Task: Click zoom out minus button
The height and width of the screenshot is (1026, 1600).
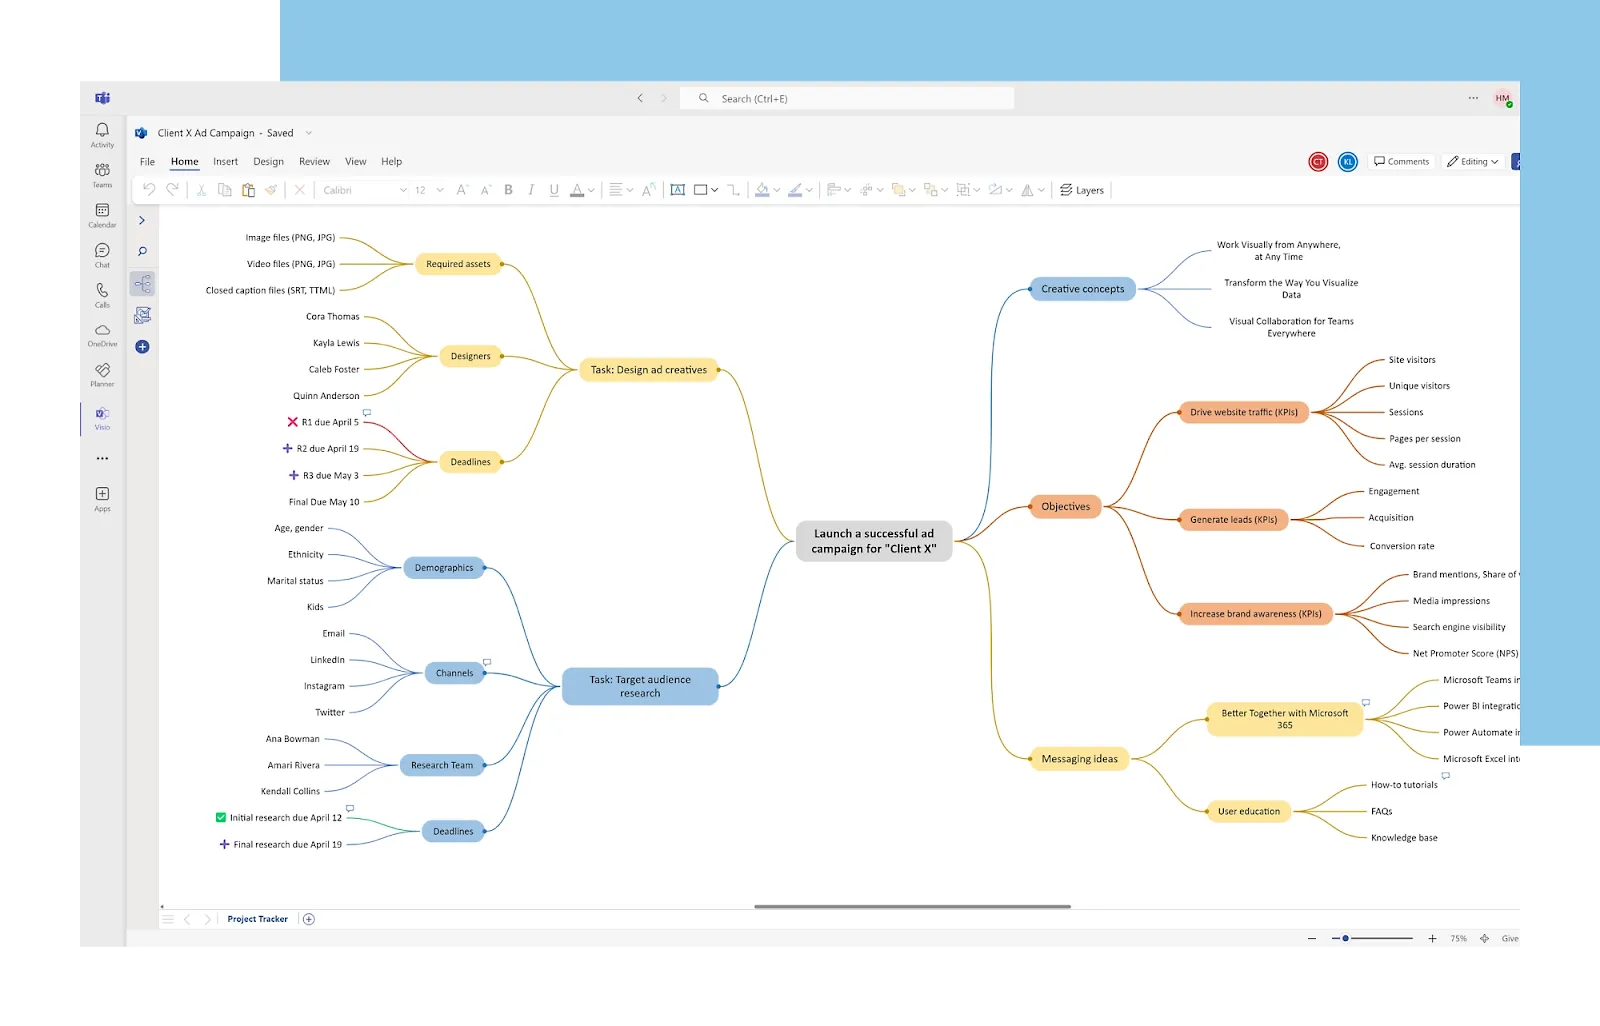Action: (x=1312, y=939)
